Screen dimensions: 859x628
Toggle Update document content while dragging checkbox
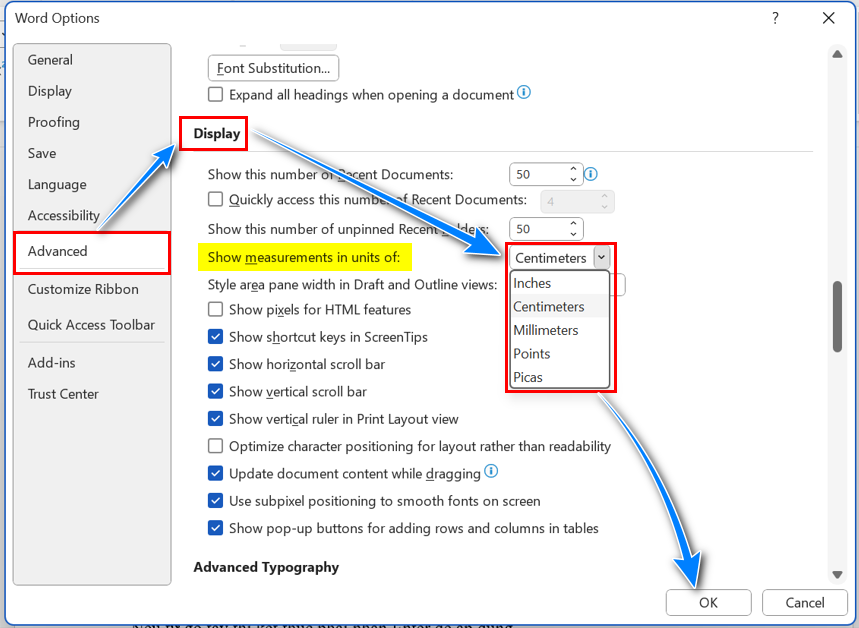[x=215, y=473]
